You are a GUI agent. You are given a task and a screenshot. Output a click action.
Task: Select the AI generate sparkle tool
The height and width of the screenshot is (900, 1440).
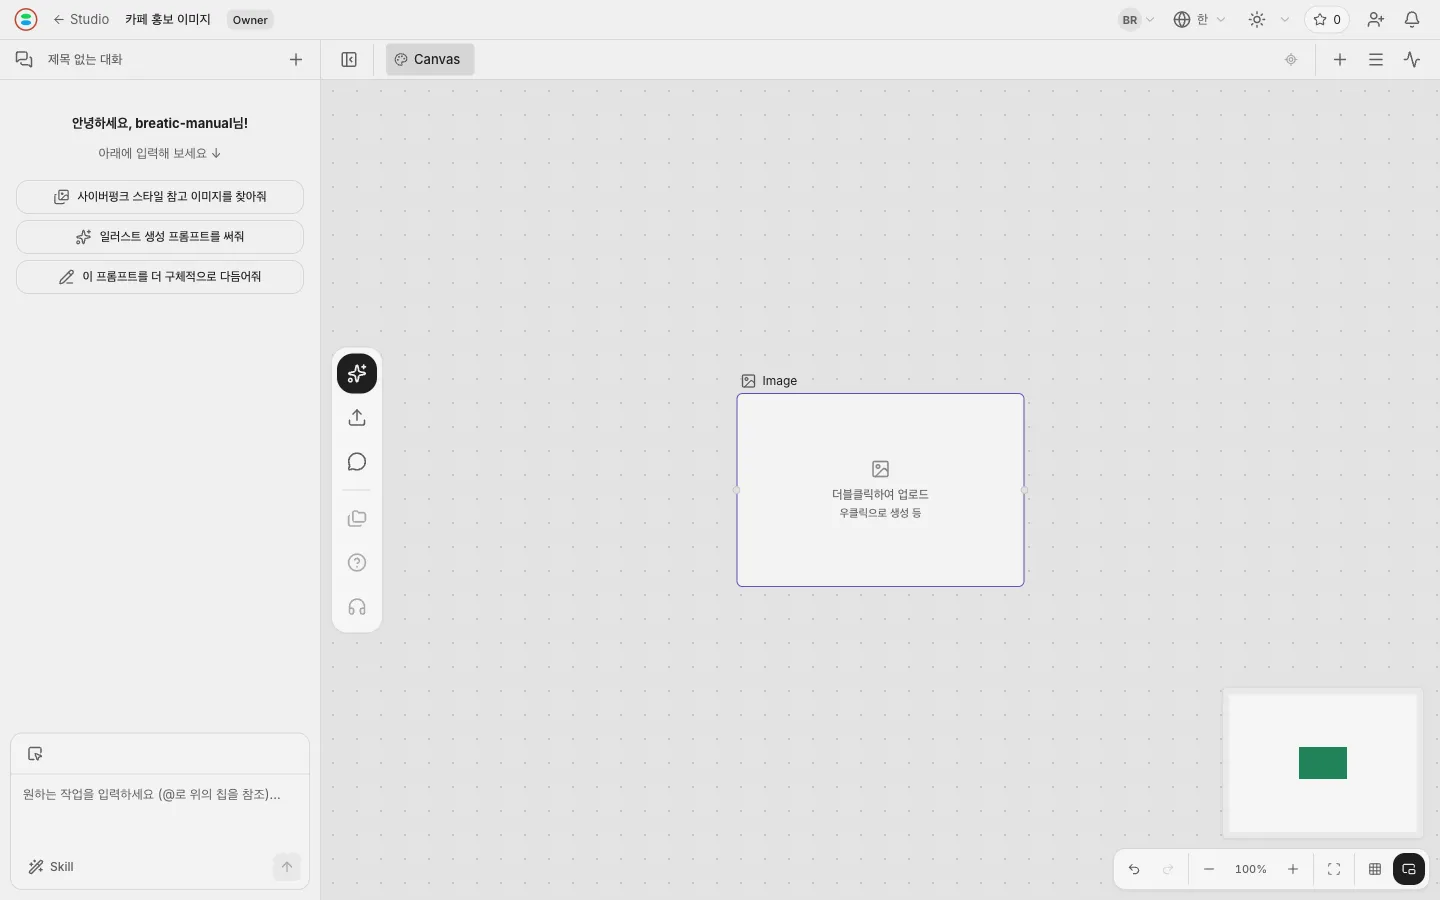coord(357,374)
